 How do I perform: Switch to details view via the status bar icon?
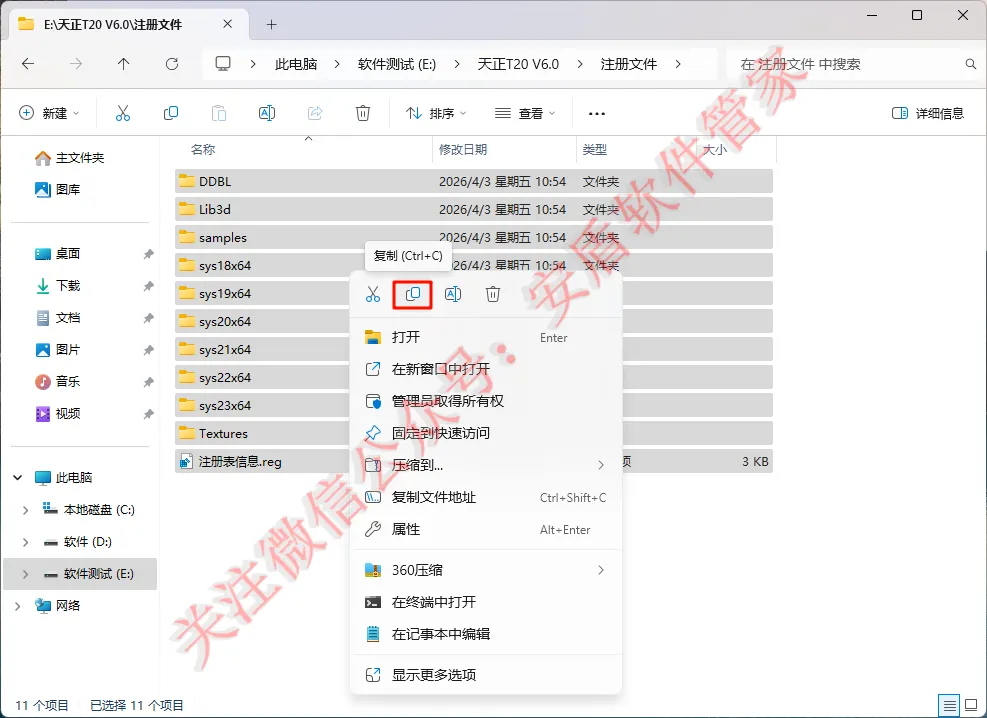pyautogui.click(x=949, y=705)
